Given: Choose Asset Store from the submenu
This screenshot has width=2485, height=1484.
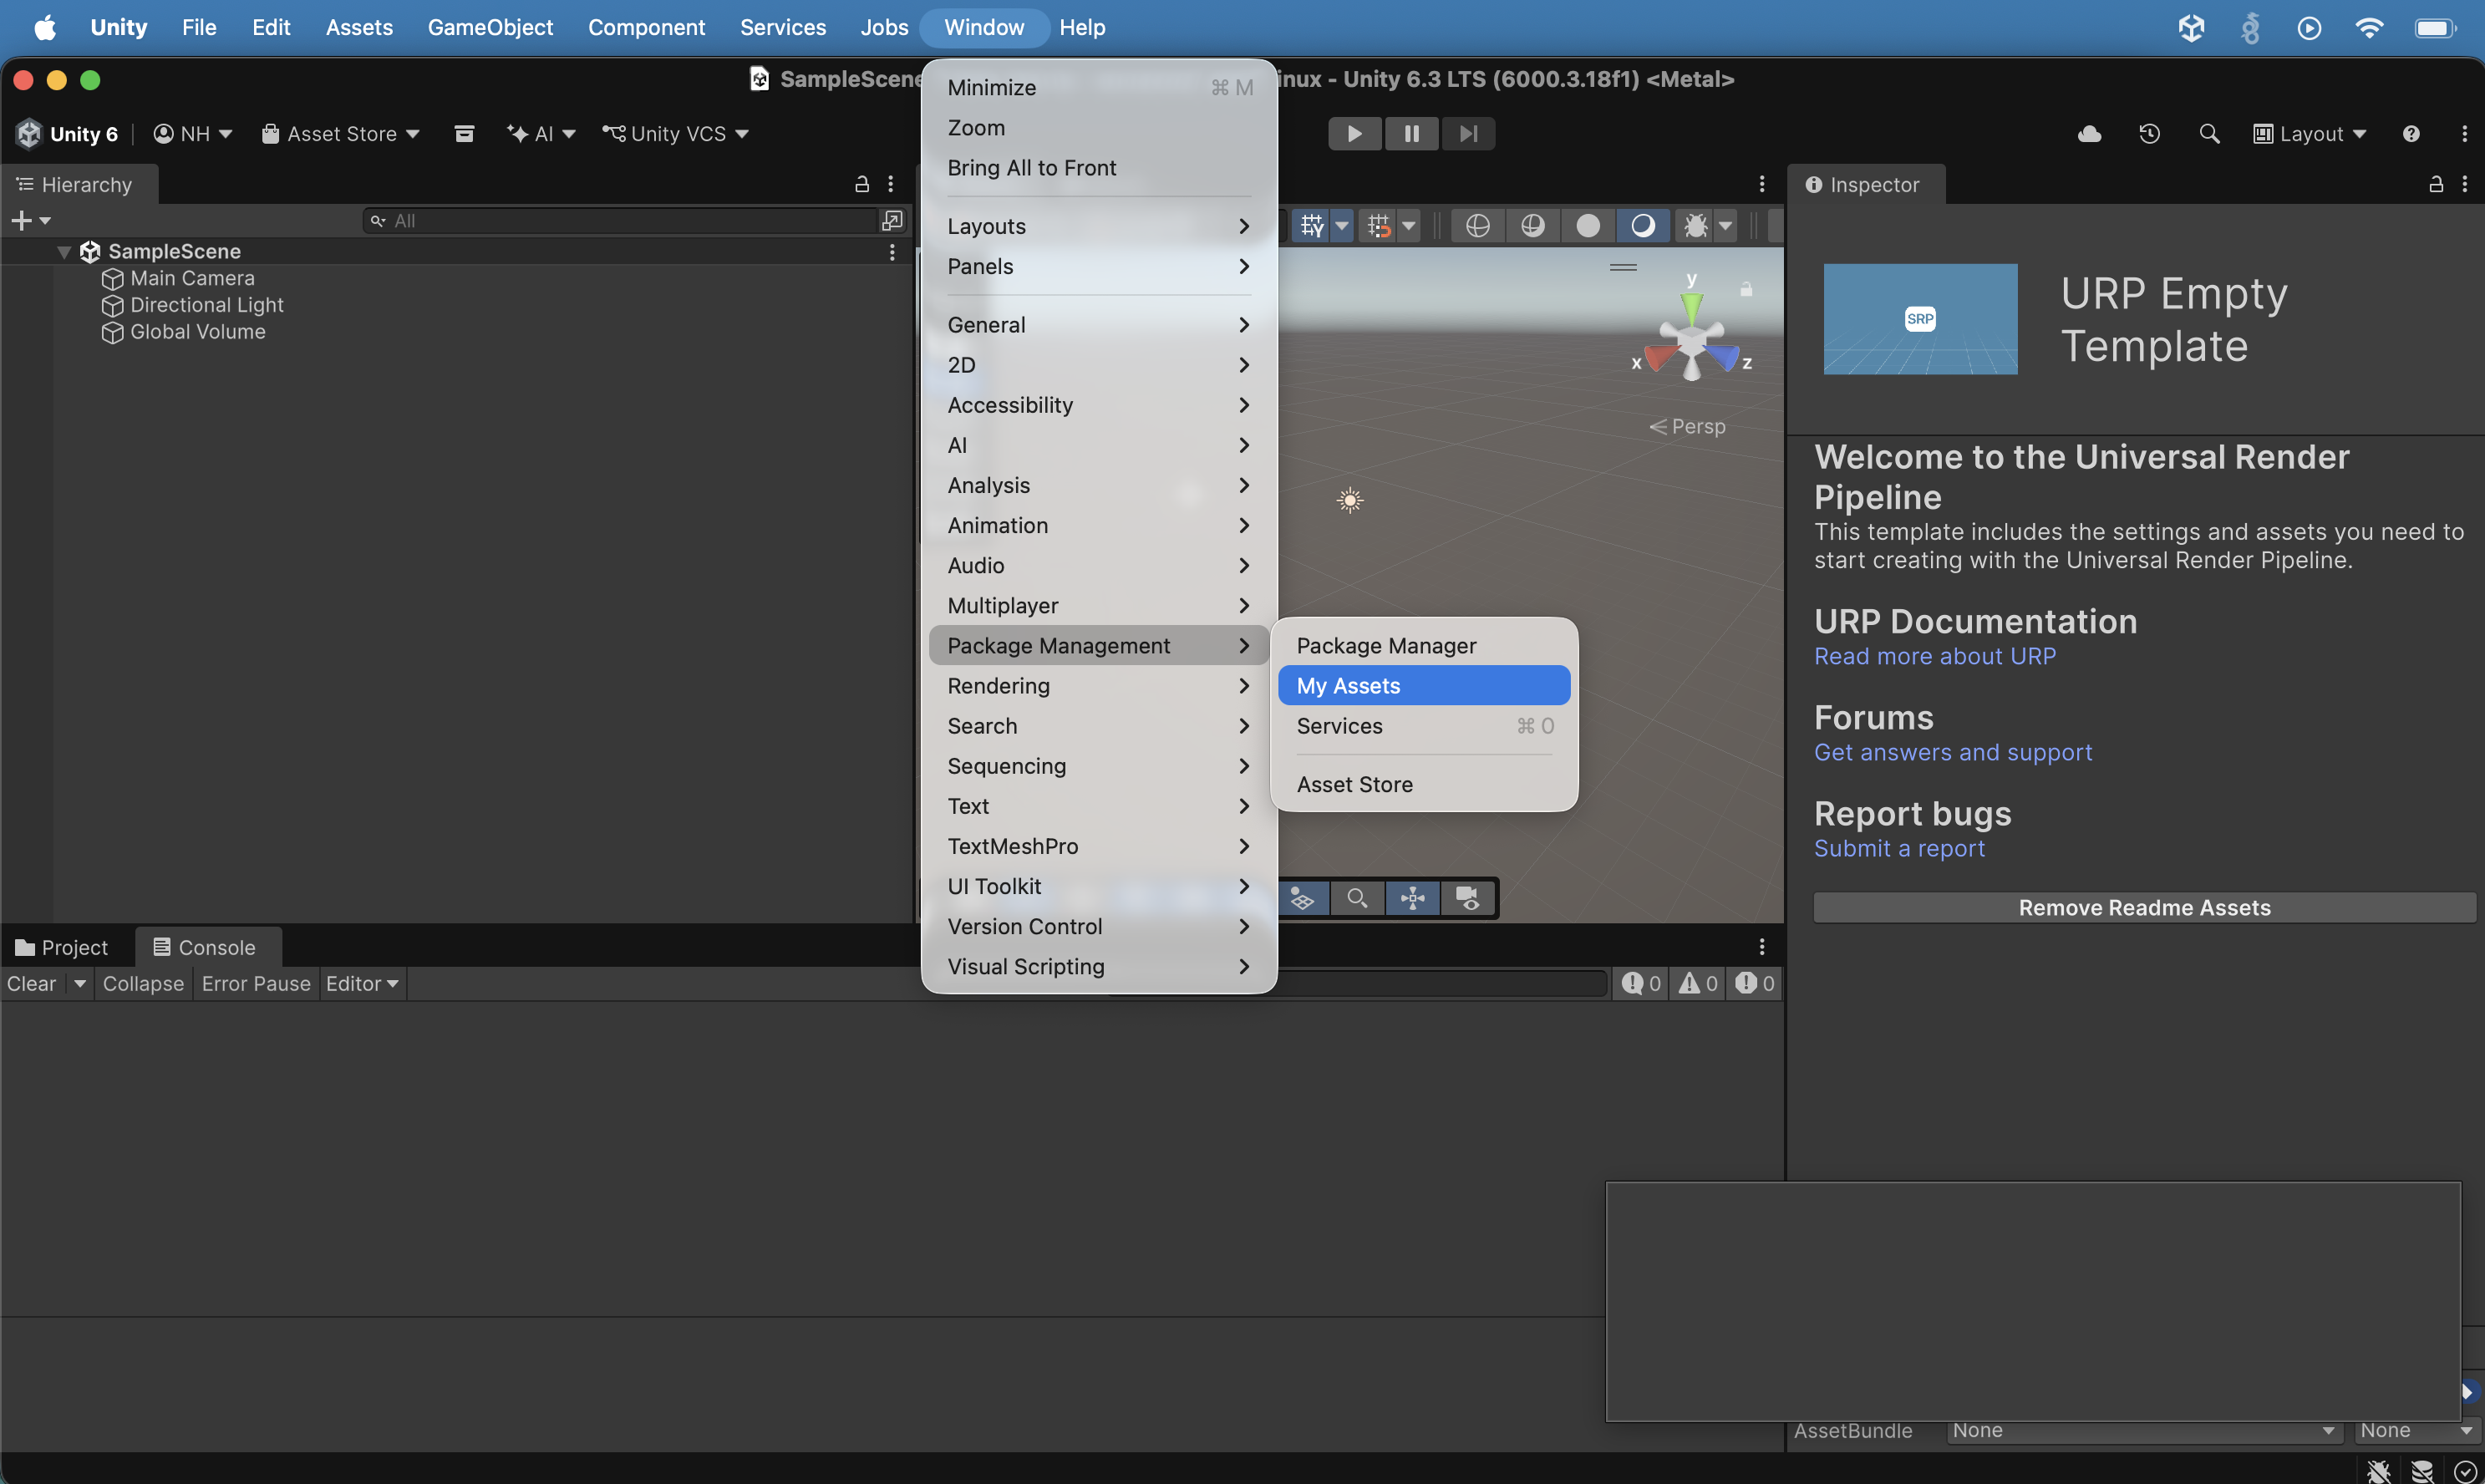Looking at the screenshot, I should click(1424, 784).
